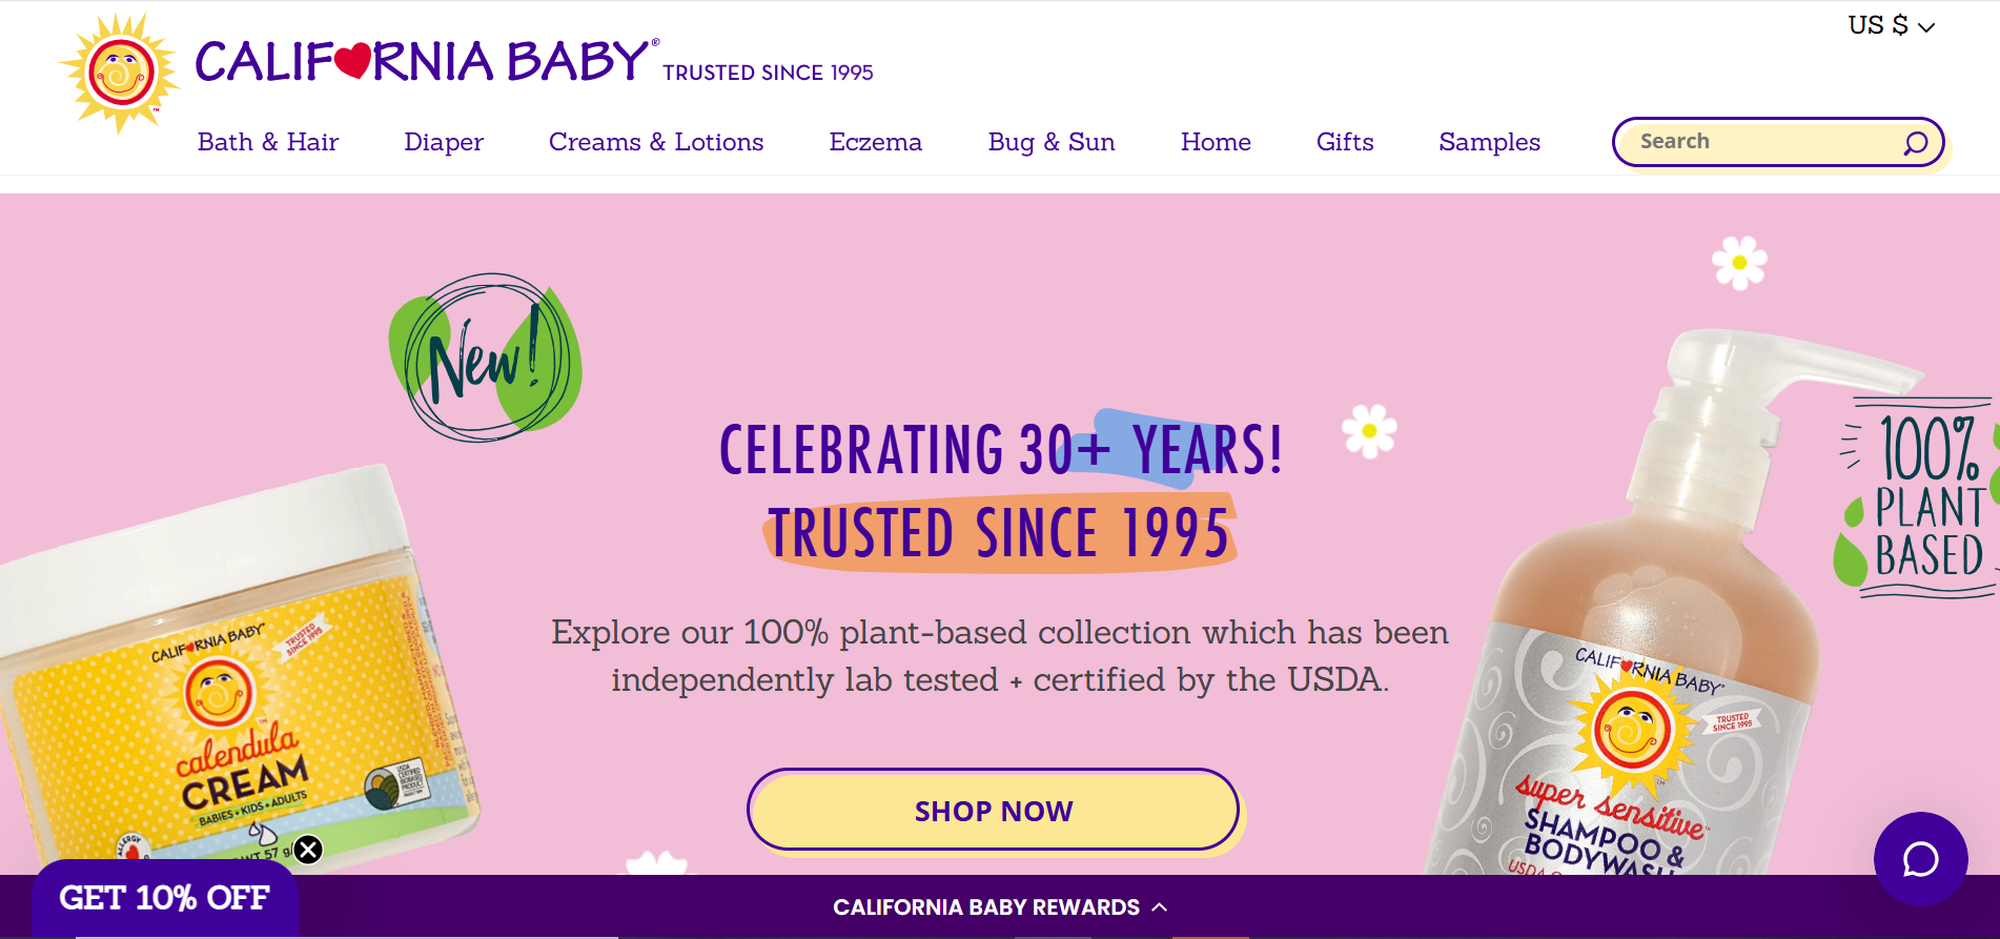
Task: Visit the Bug & Sun category
Action: point(1051,142)
